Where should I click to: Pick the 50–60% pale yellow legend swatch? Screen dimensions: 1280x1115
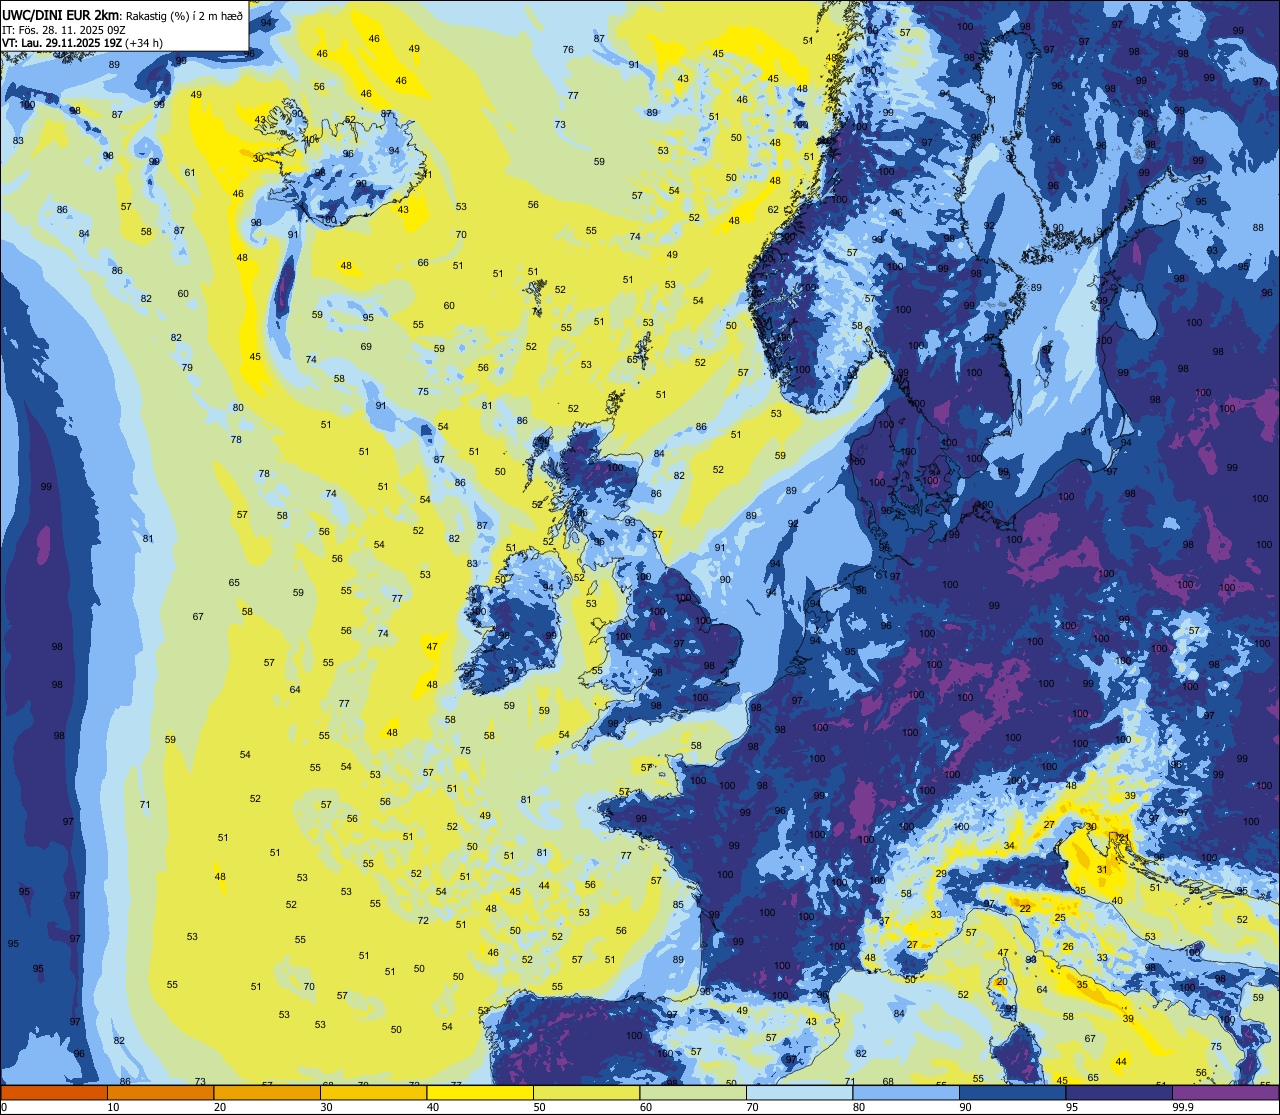[586, 1092]
